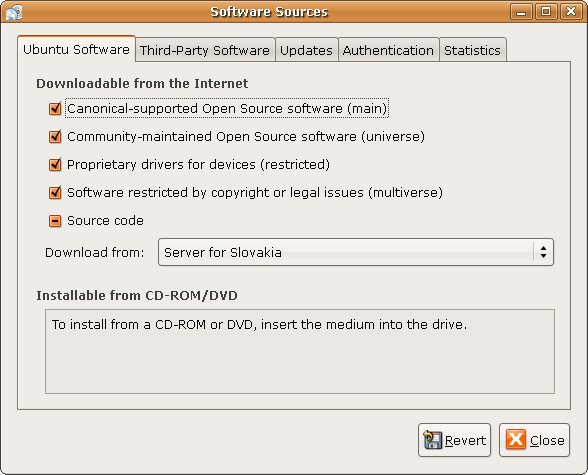This screenshot has width=588, height=475.
Task: Toggle the Source code checkbox
Action: pyautogui.click(x=55, y=221)
